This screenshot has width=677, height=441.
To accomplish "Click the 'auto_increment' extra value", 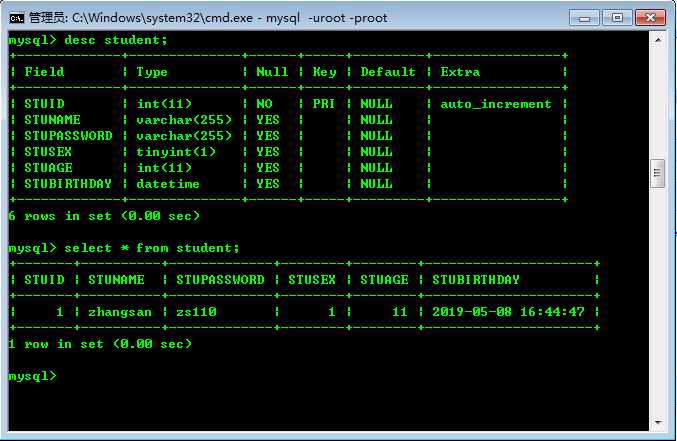I will (496, 104).
